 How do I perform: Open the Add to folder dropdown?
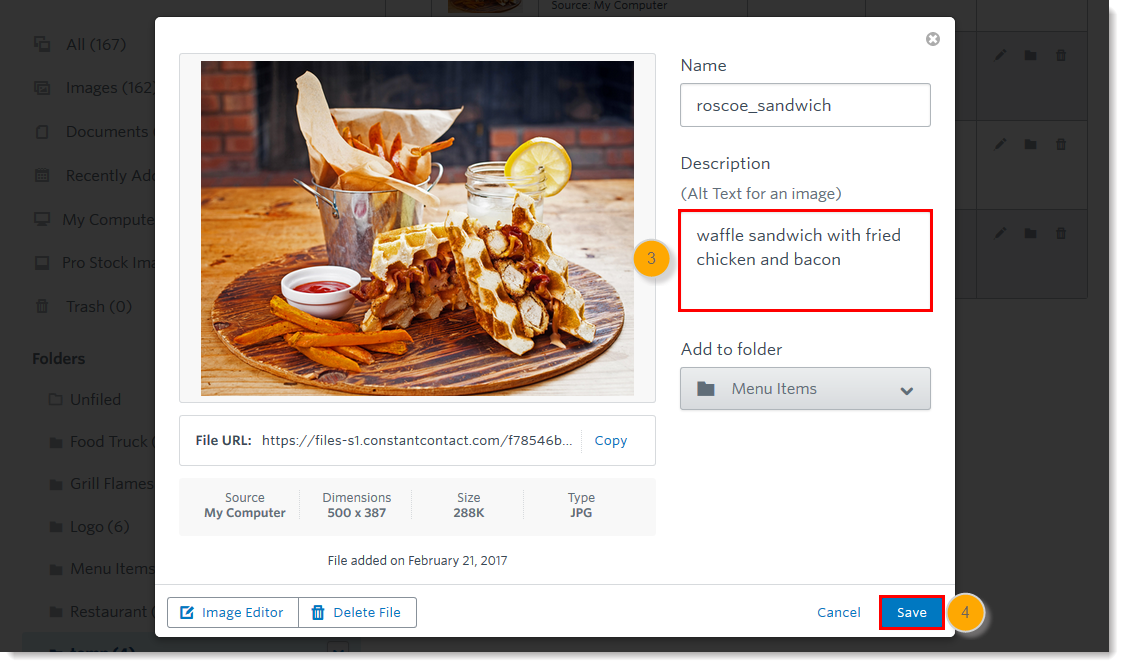(804, 388)
